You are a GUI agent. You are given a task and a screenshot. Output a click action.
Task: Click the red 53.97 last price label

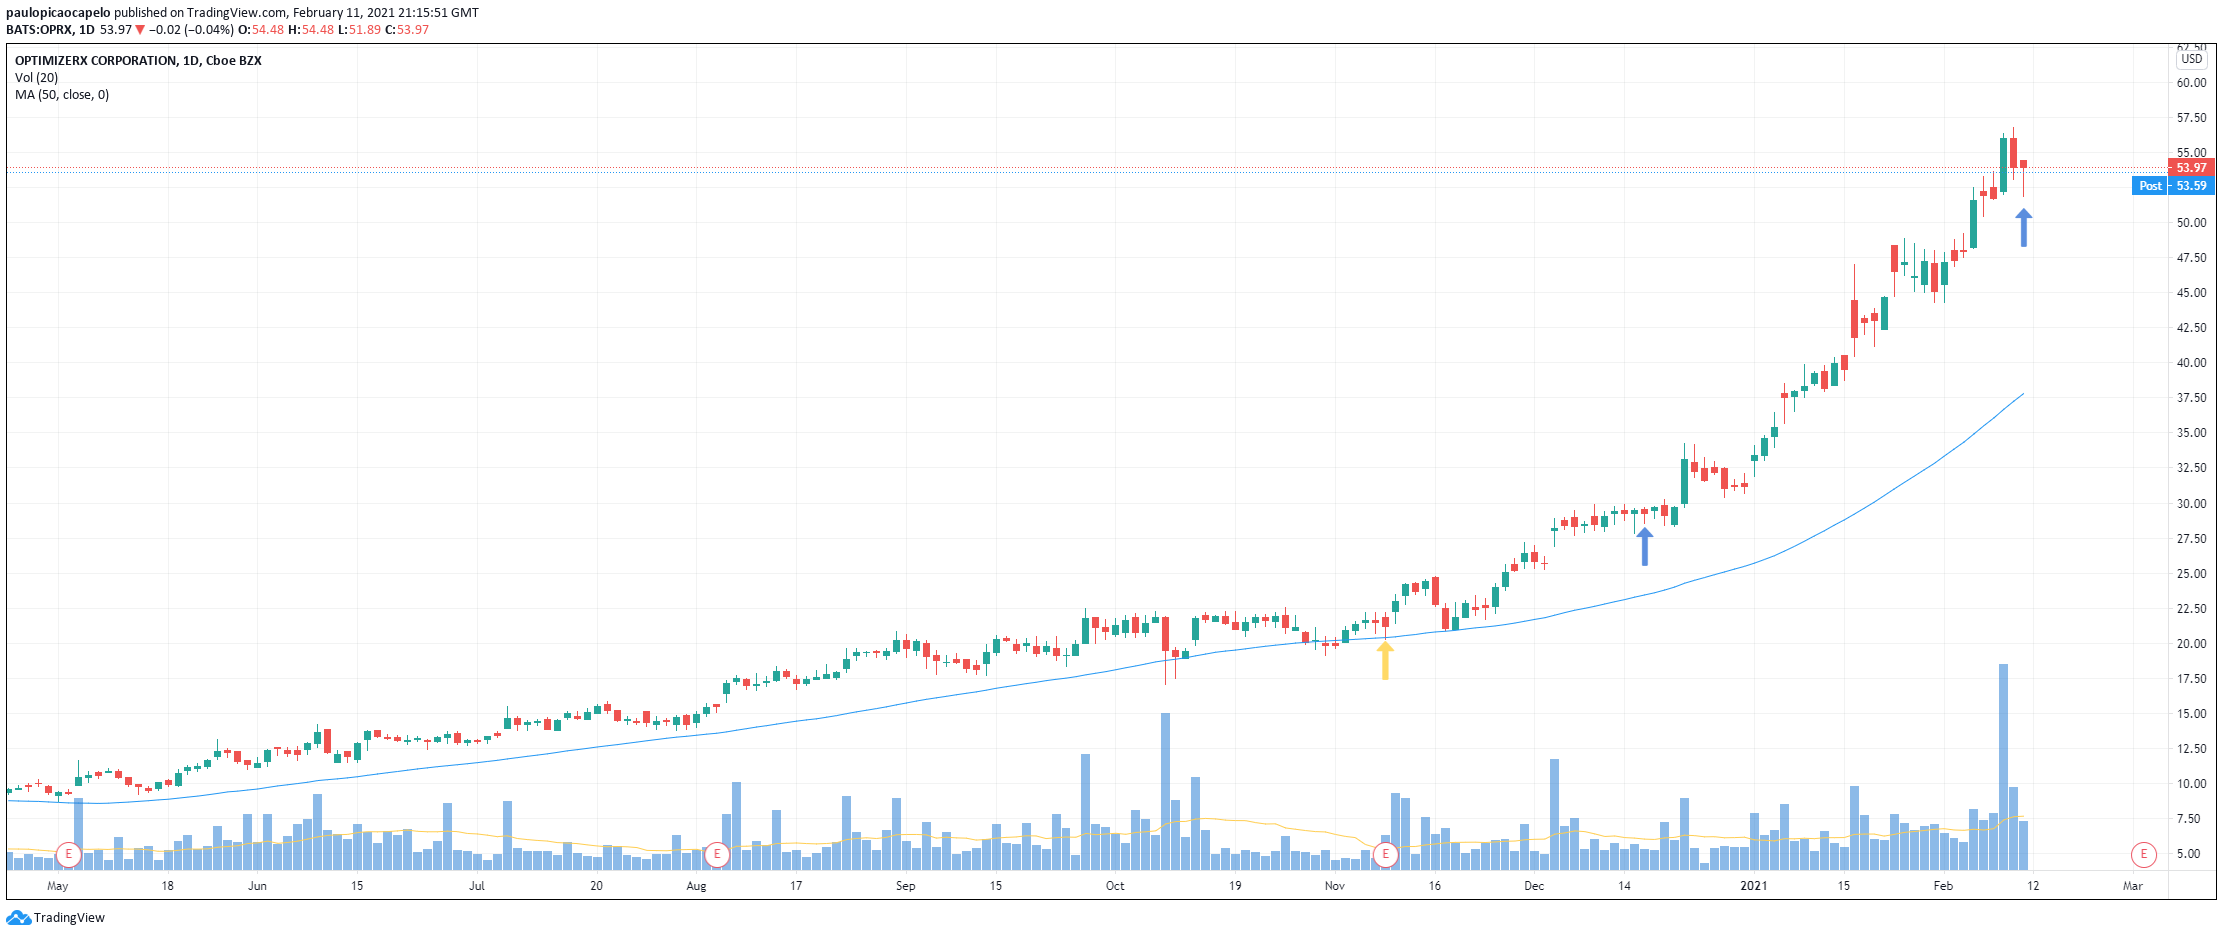tap(2191, 167)
